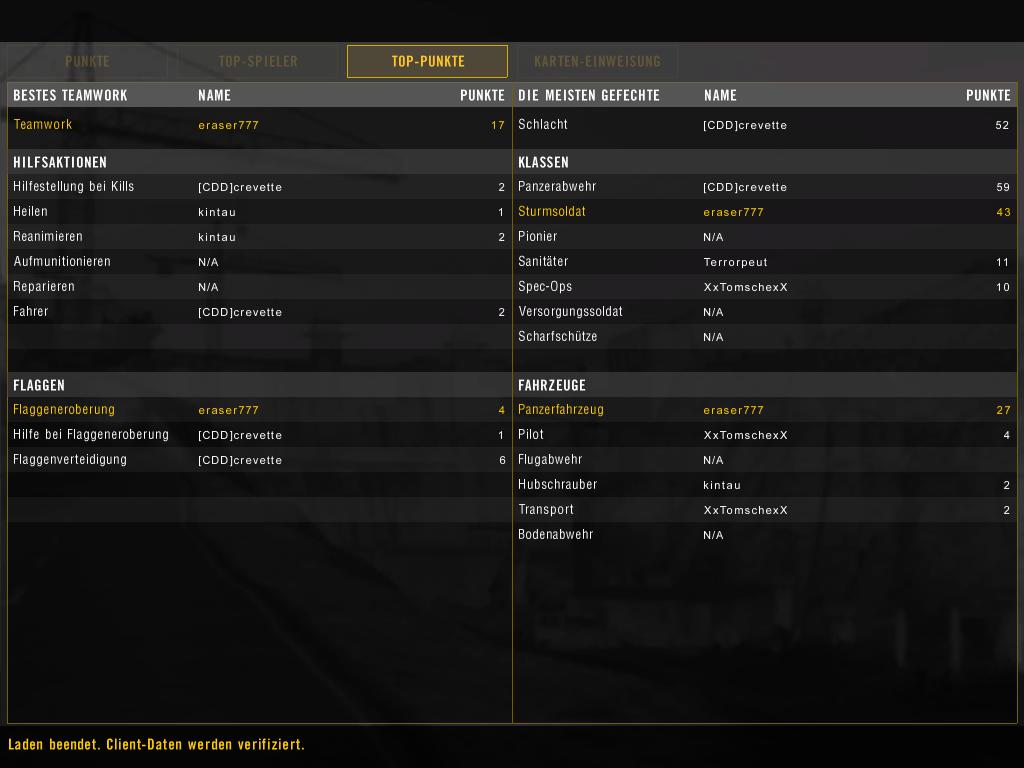Click player name Terrorpeut in Sanitäter row

pos(735,262)
